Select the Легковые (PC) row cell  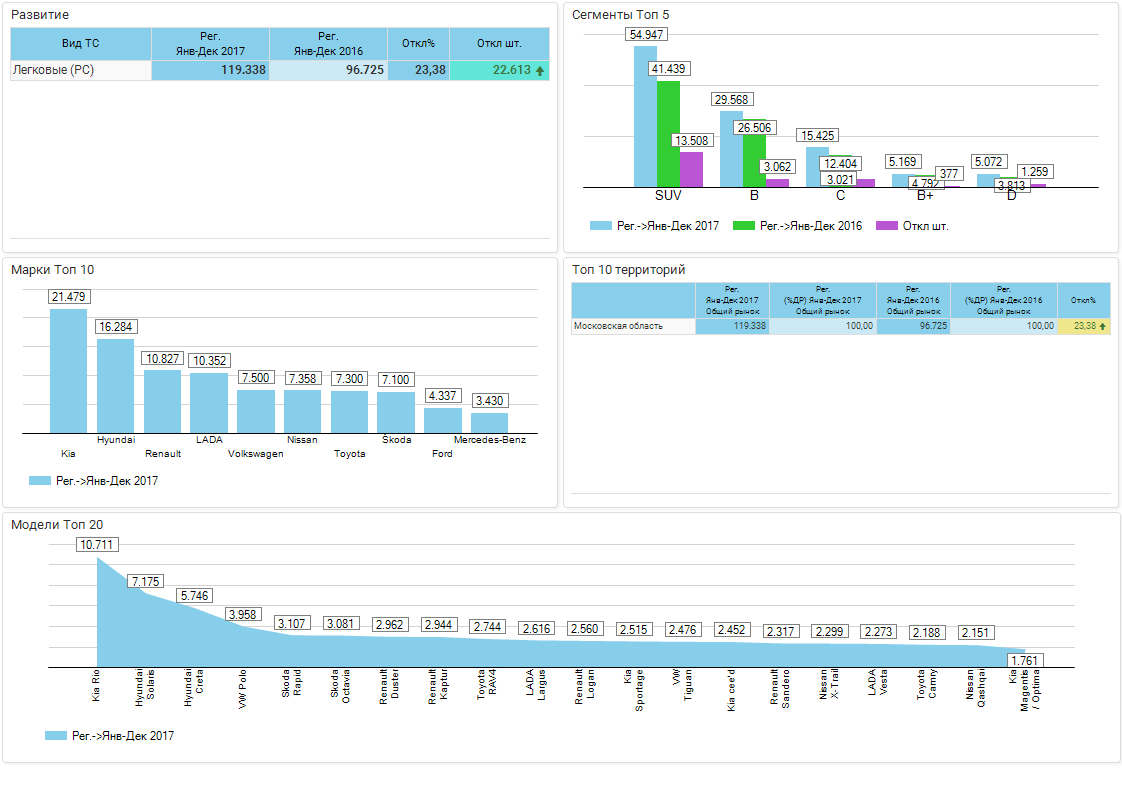pyautogui.click(x=80, y=71)
